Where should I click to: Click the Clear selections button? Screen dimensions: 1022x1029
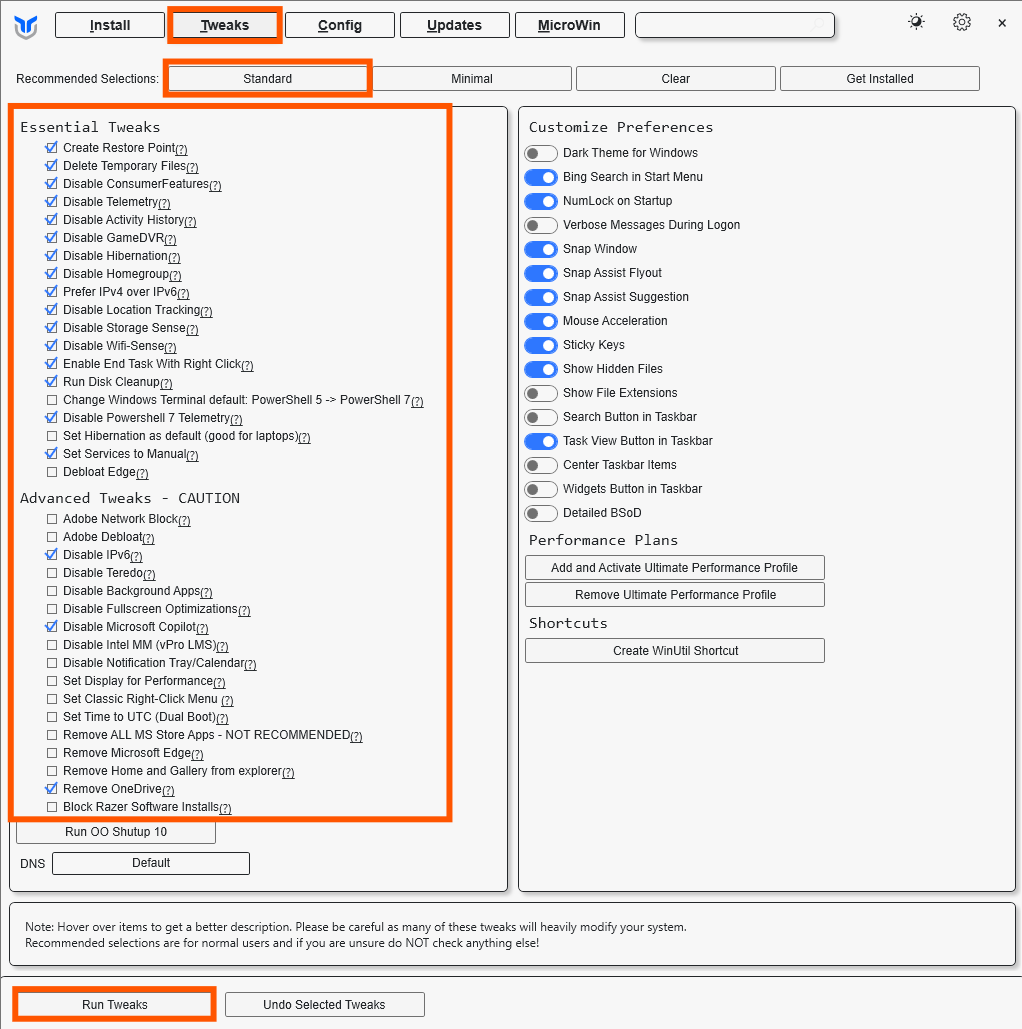coord(675,79)
